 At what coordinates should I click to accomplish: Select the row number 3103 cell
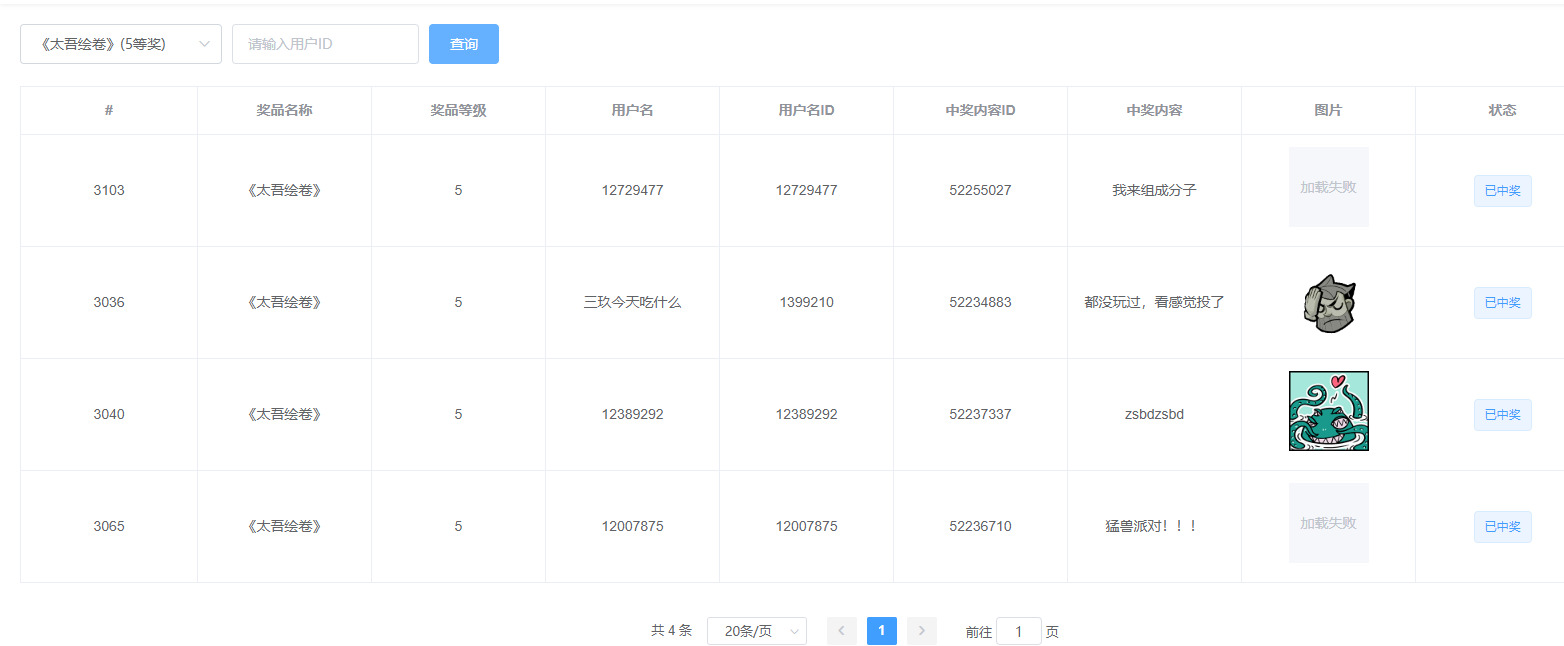[109, 190]
